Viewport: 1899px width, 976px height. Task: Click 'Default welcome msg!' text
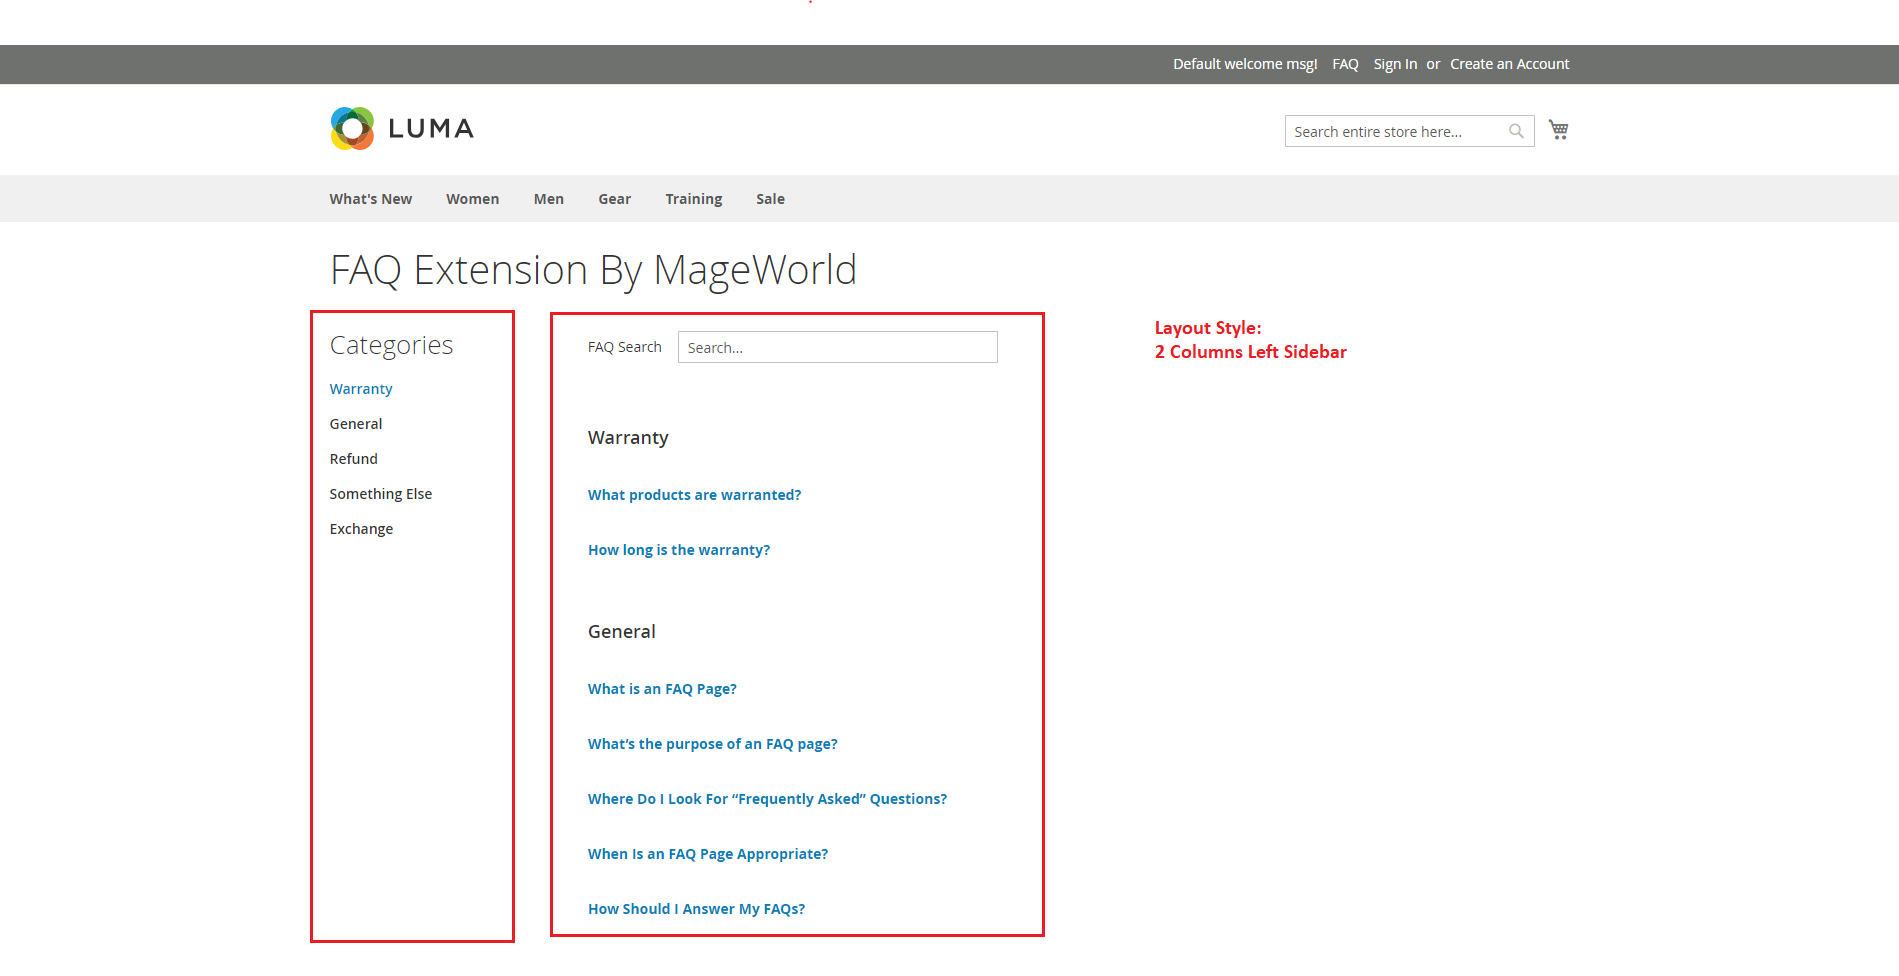tap(1245, 64)
